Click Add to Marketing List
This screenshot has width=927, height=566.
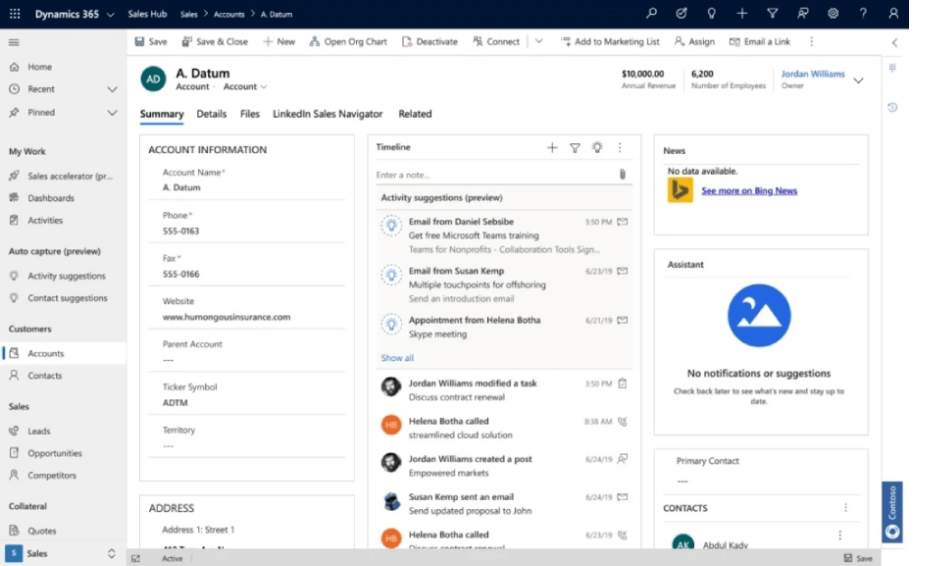[x=610, y=41]
